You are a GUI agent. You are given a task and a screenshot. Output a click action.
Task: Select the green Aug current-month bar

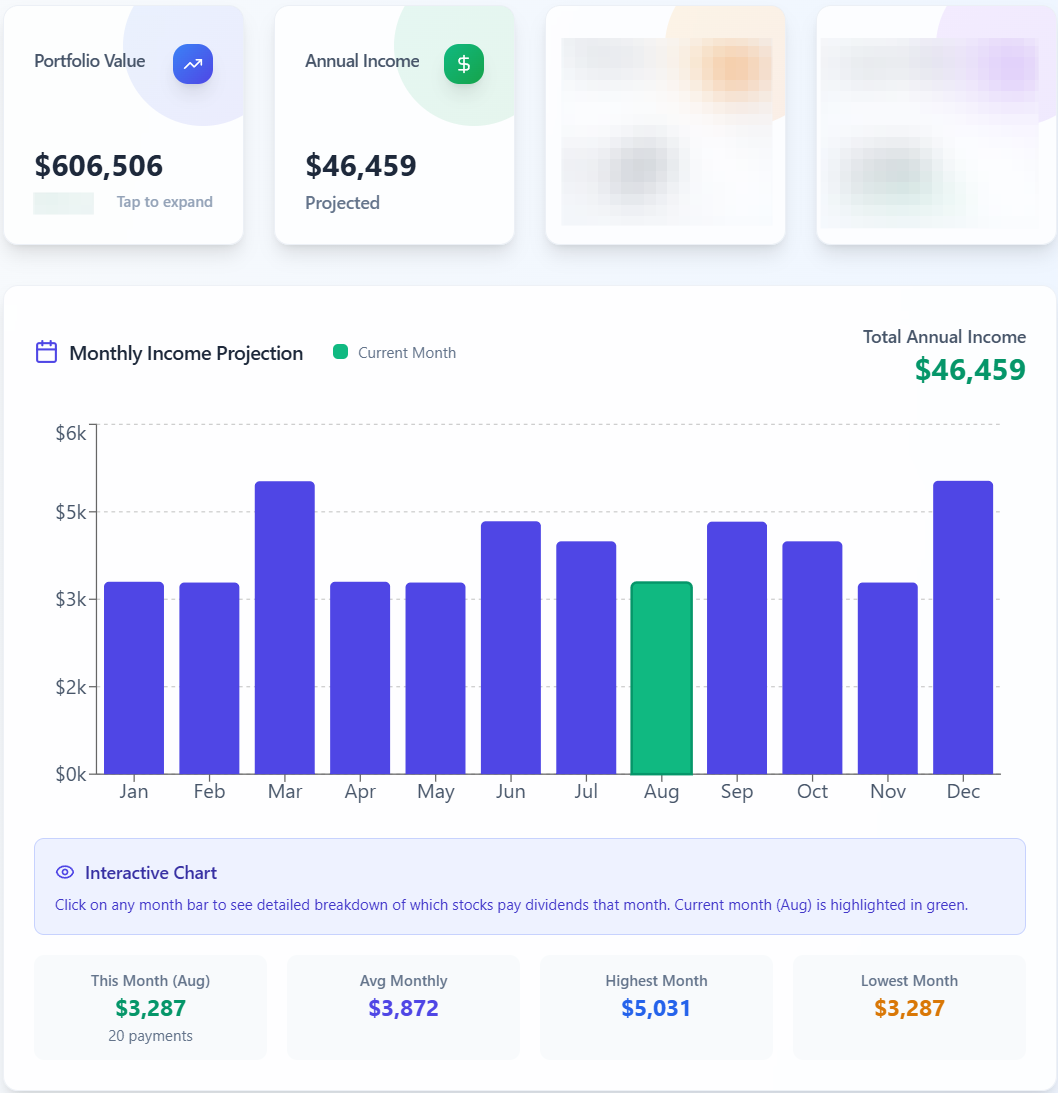pyautogui.click(x=661, y=678)
